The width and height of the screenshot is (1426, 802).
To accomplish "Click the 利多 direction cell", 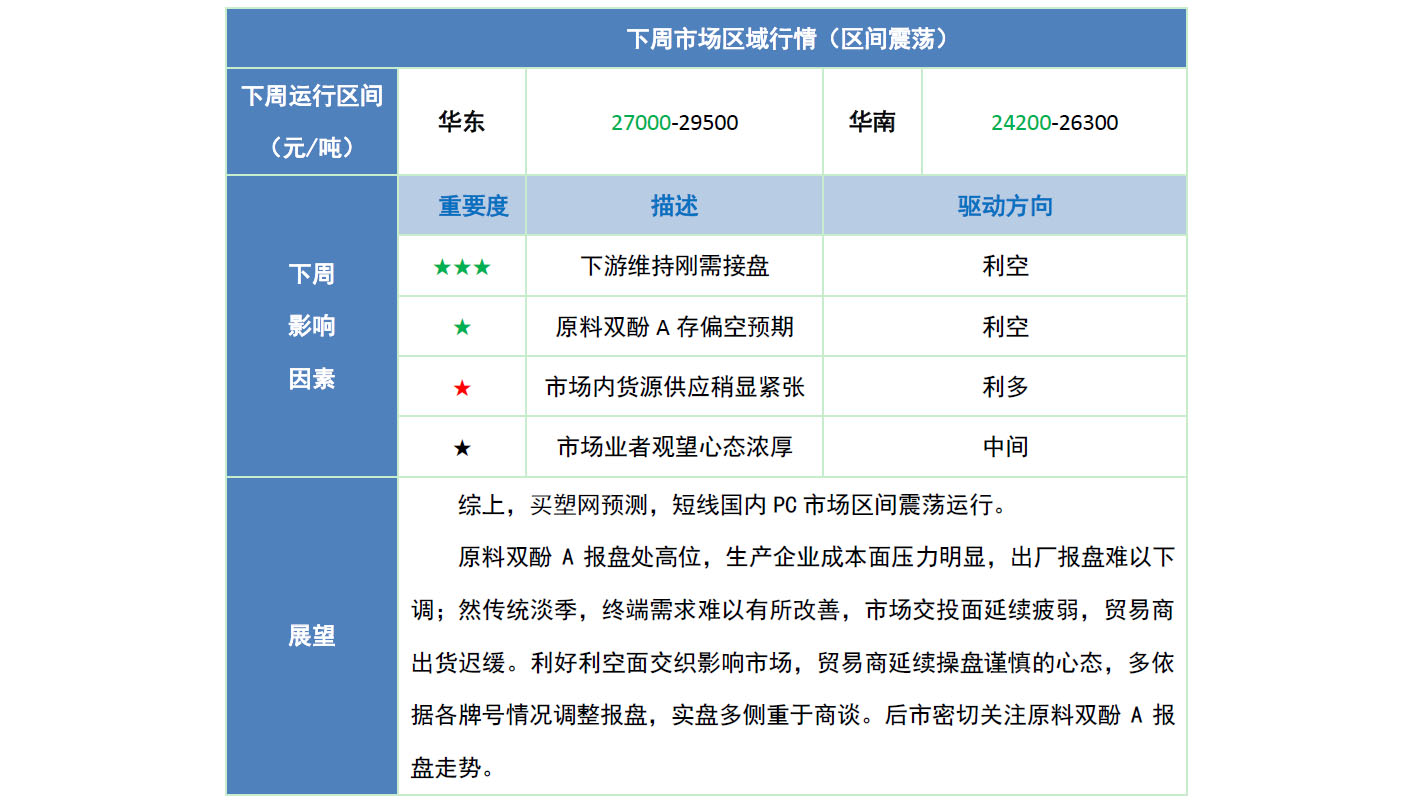I will tap(1005, 387).
